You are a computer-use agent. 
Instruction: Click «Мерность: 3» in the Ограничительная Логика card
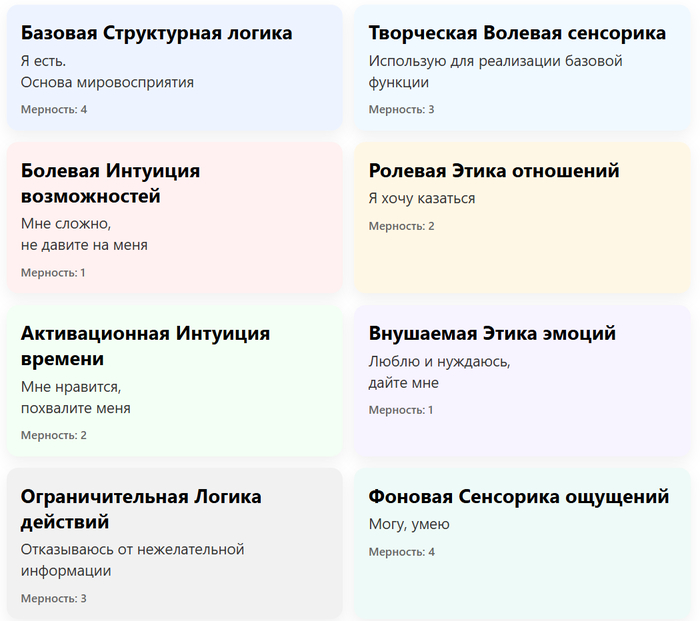[x=54, y=598]
